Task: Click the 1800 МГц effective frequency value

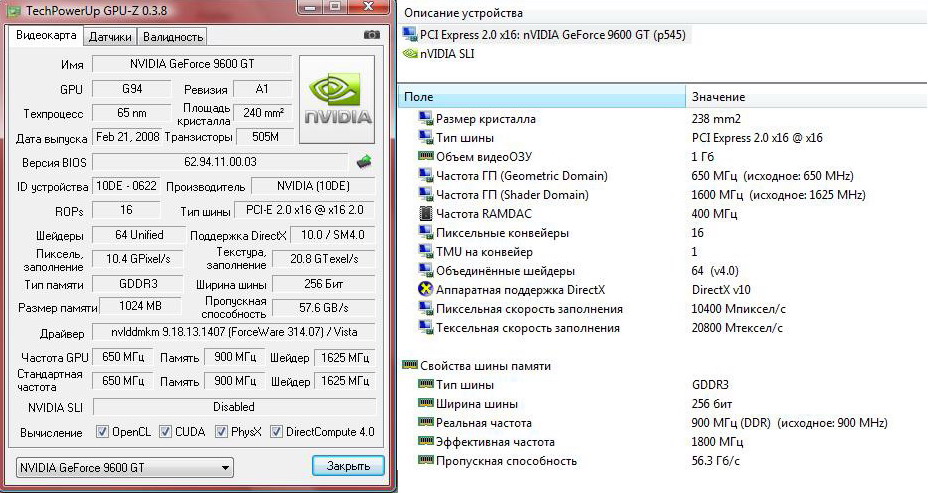Action: [717, 442]
